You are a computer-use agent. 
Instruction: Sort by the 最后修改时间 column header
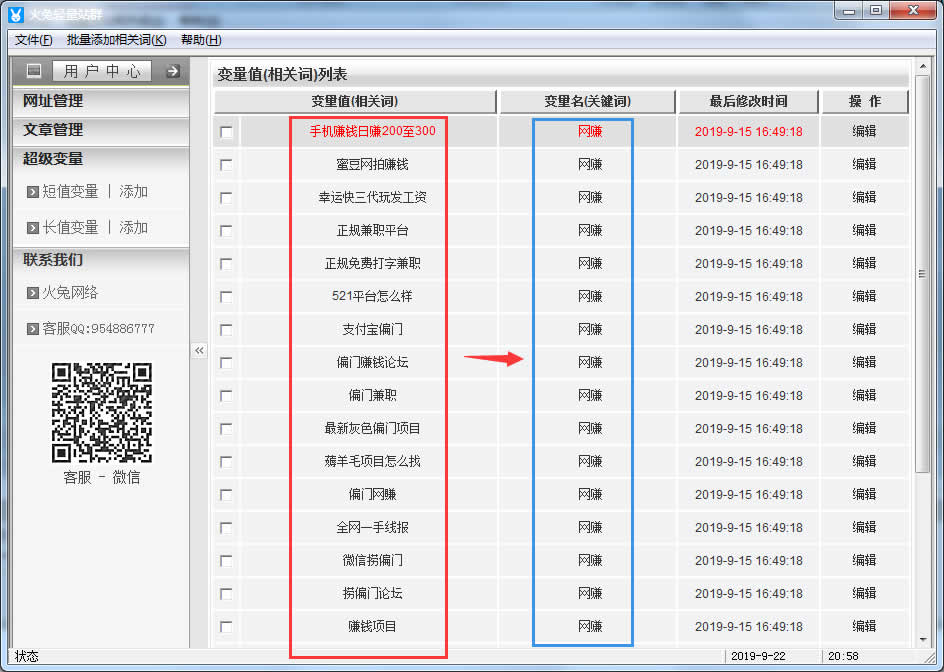(x=748, y=101)
